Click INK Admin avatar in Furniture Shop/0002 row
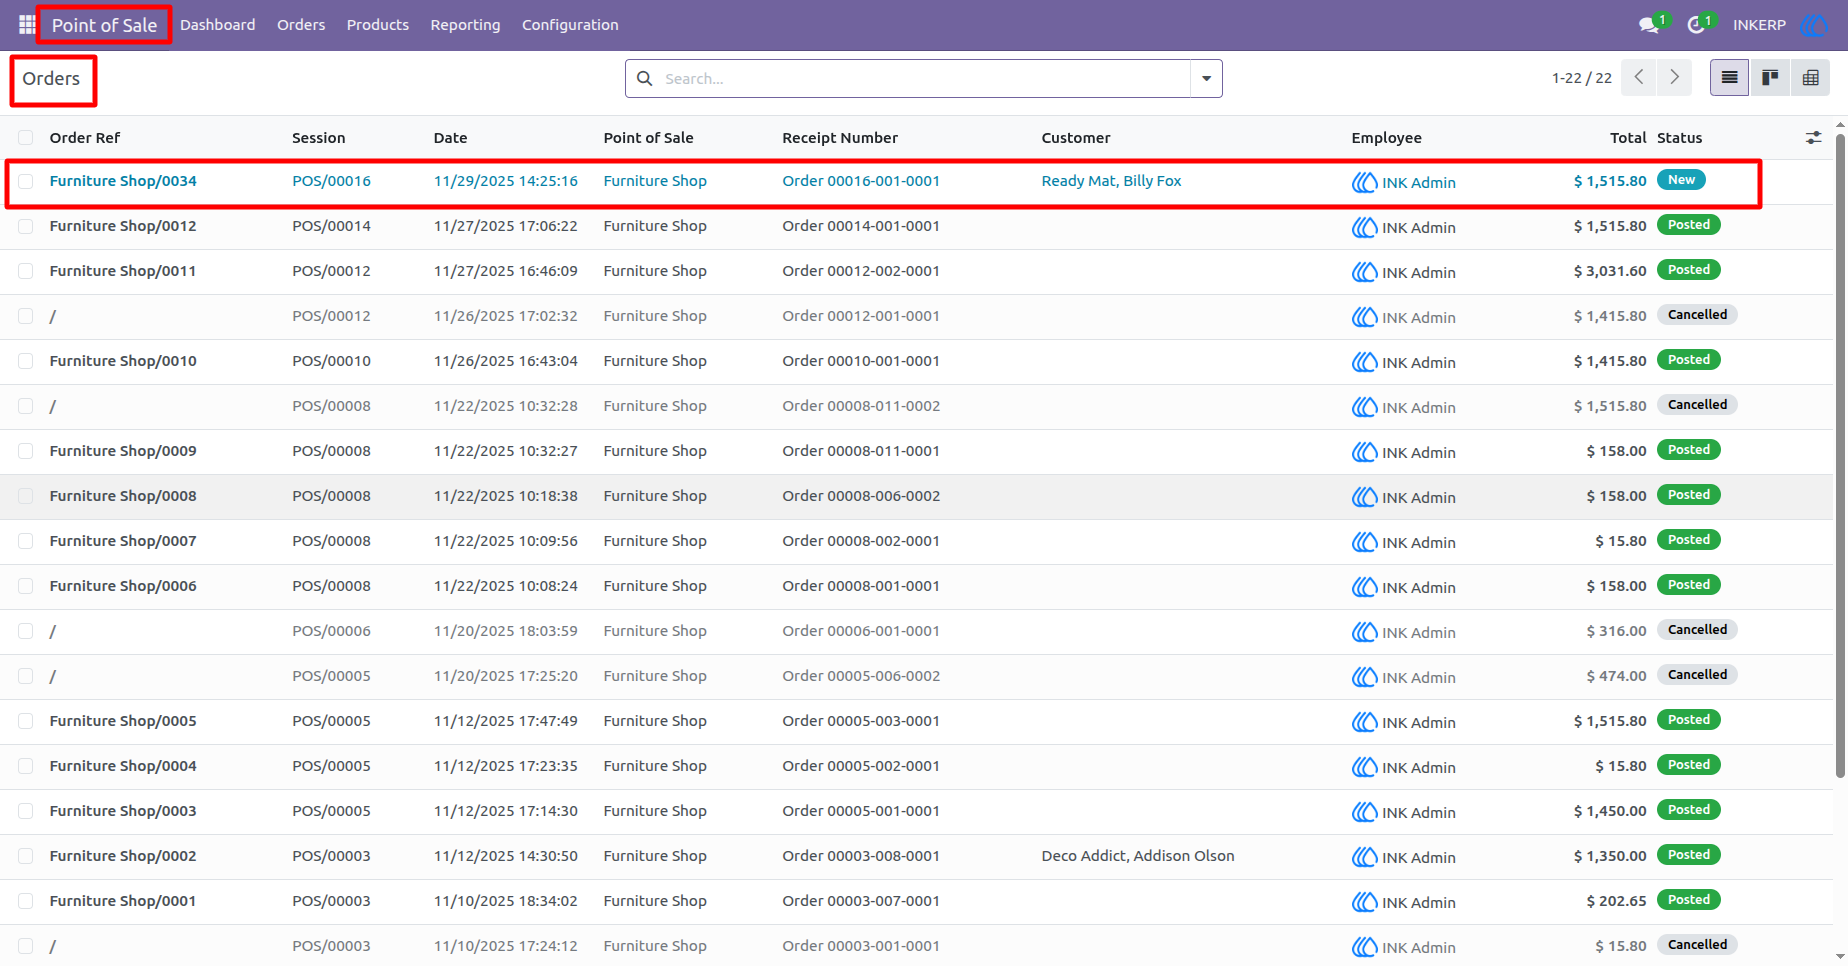Screen dimensions: 1848x966 click(1364, 857)
